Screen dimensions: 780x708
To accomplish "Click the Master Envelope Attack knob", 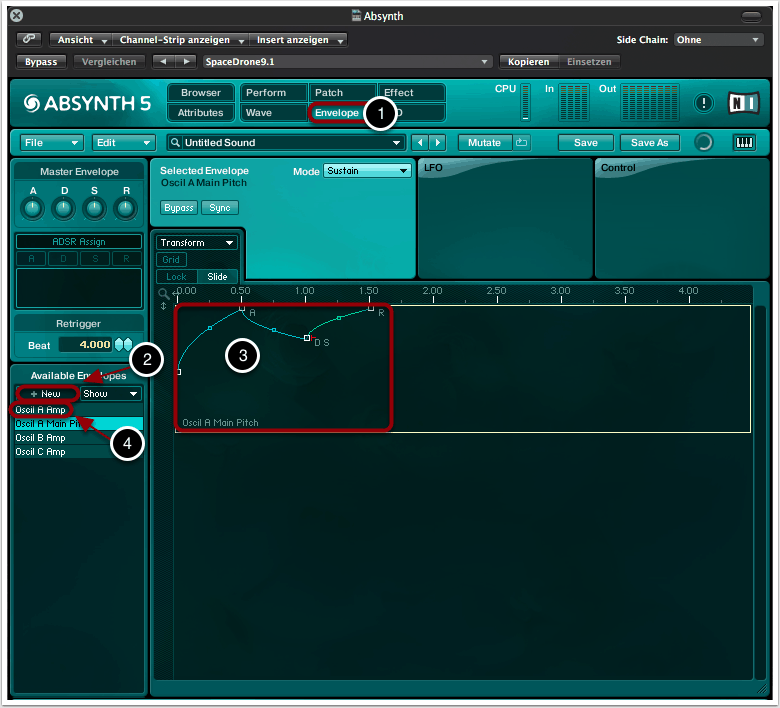I will coord(33,209).
